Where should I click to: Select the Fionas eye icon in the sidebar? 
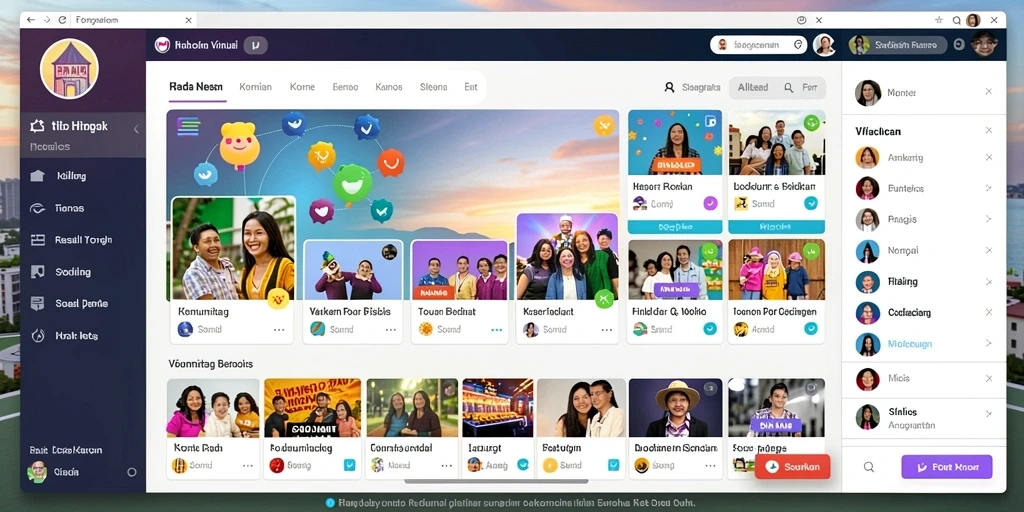pos(37,208)
